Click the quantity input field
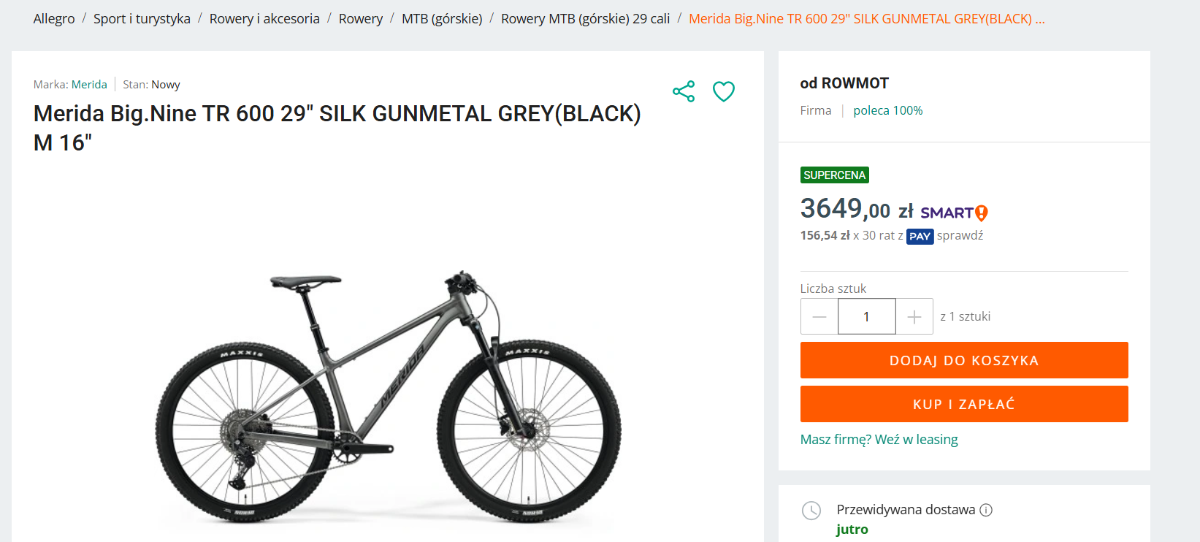The image size is (1200, 542). 866,317
